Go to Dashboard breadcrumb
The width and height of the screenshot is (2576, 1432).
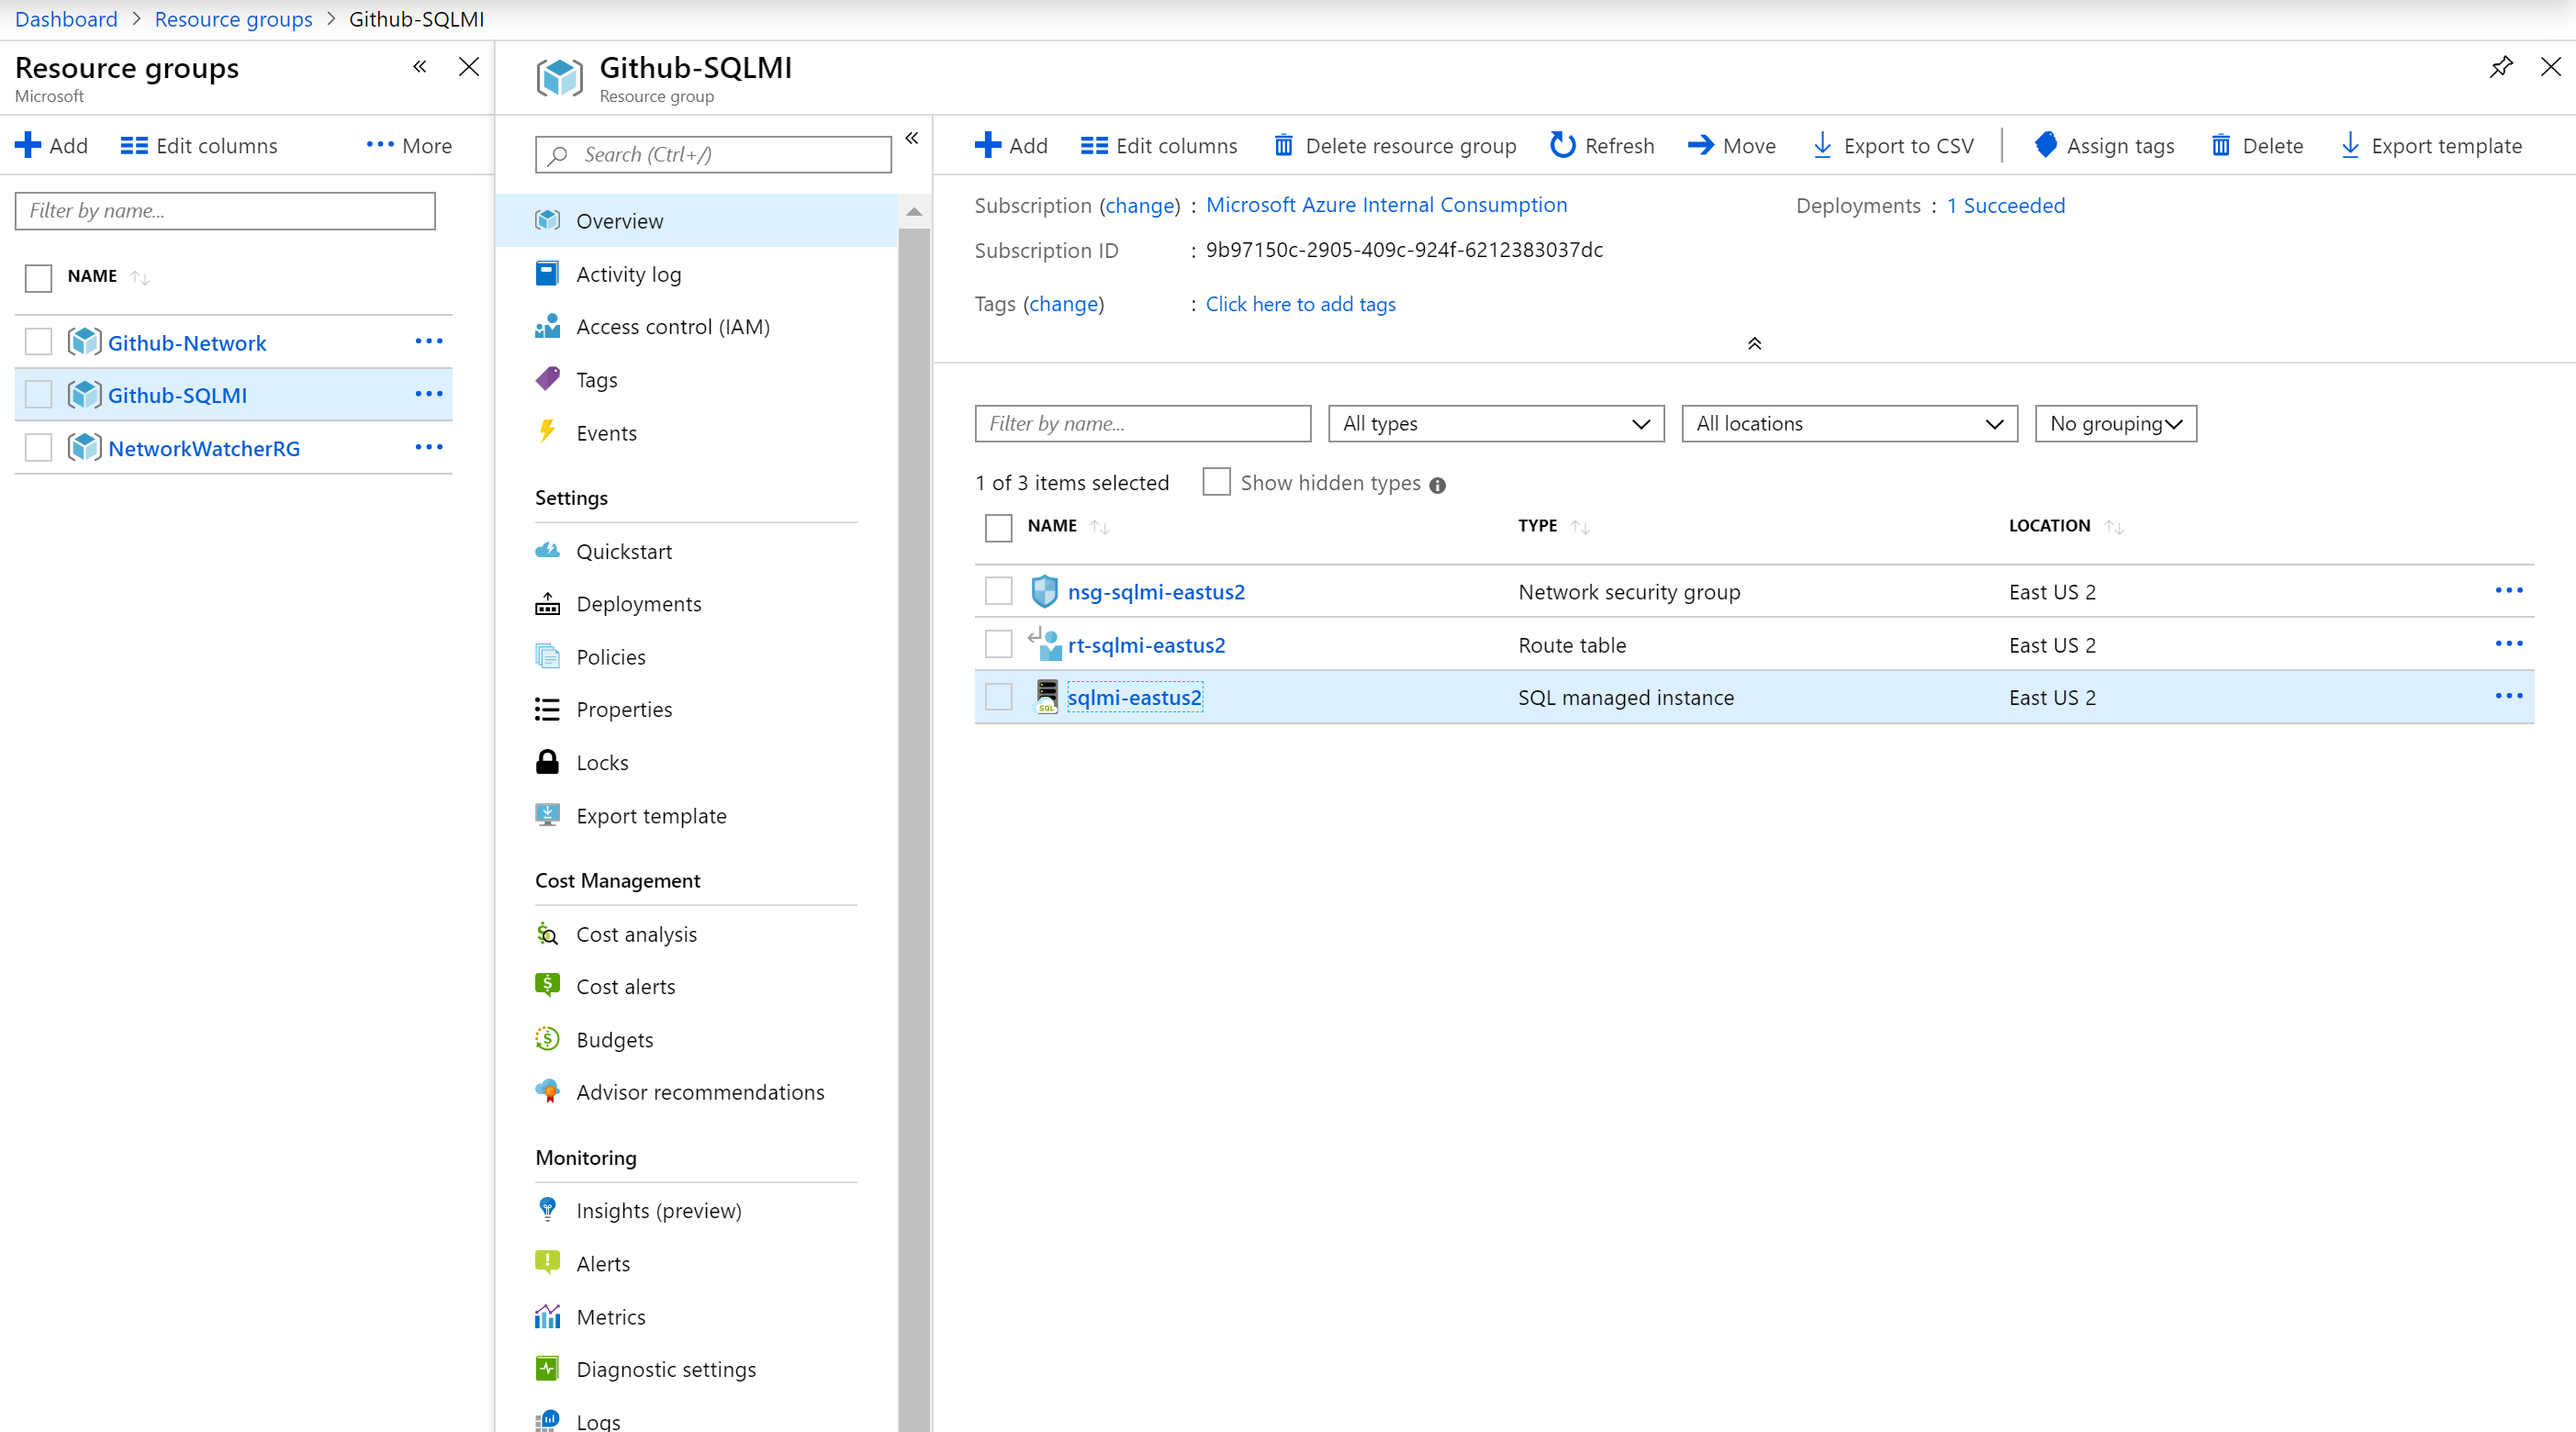click(65, 19)
